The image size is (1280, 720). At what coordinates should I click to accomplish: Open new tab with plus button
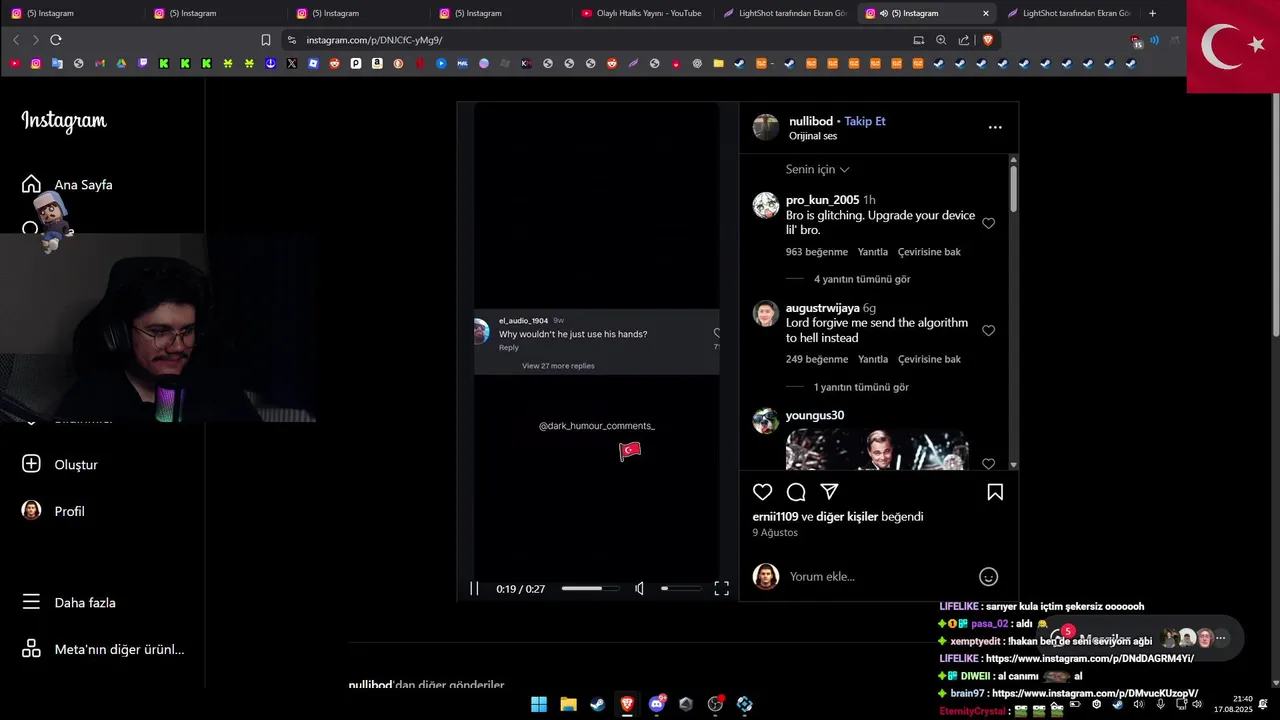coord(1152,13)
